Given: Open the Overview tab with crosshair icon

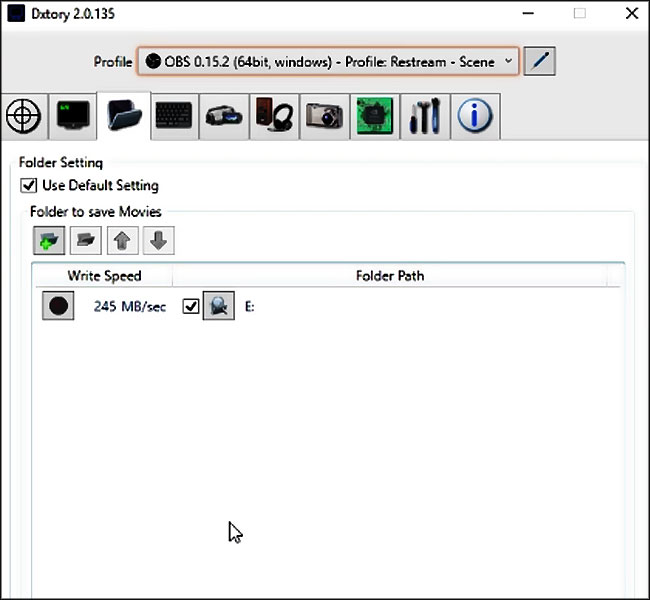Looking at the screenshot, I should pos(24,116).
